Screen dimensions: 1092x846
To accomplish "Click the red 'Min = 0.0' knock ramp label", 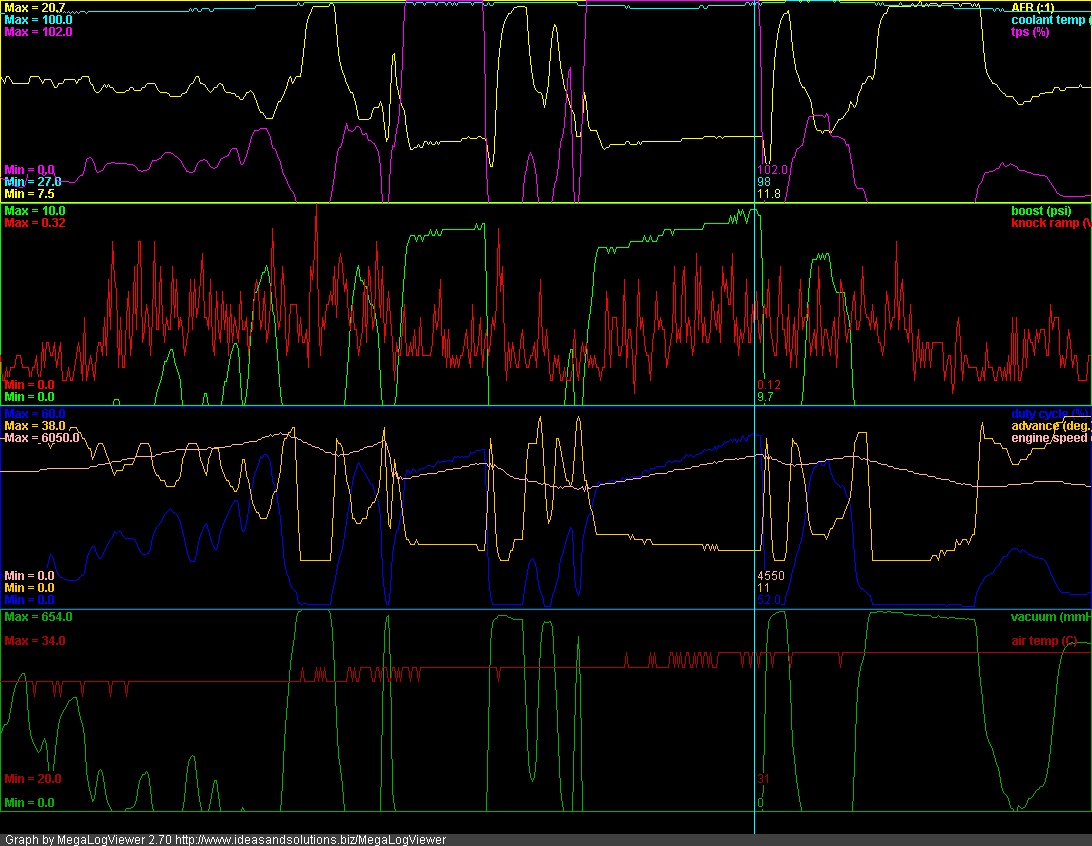I will click(x=29, y=385).
